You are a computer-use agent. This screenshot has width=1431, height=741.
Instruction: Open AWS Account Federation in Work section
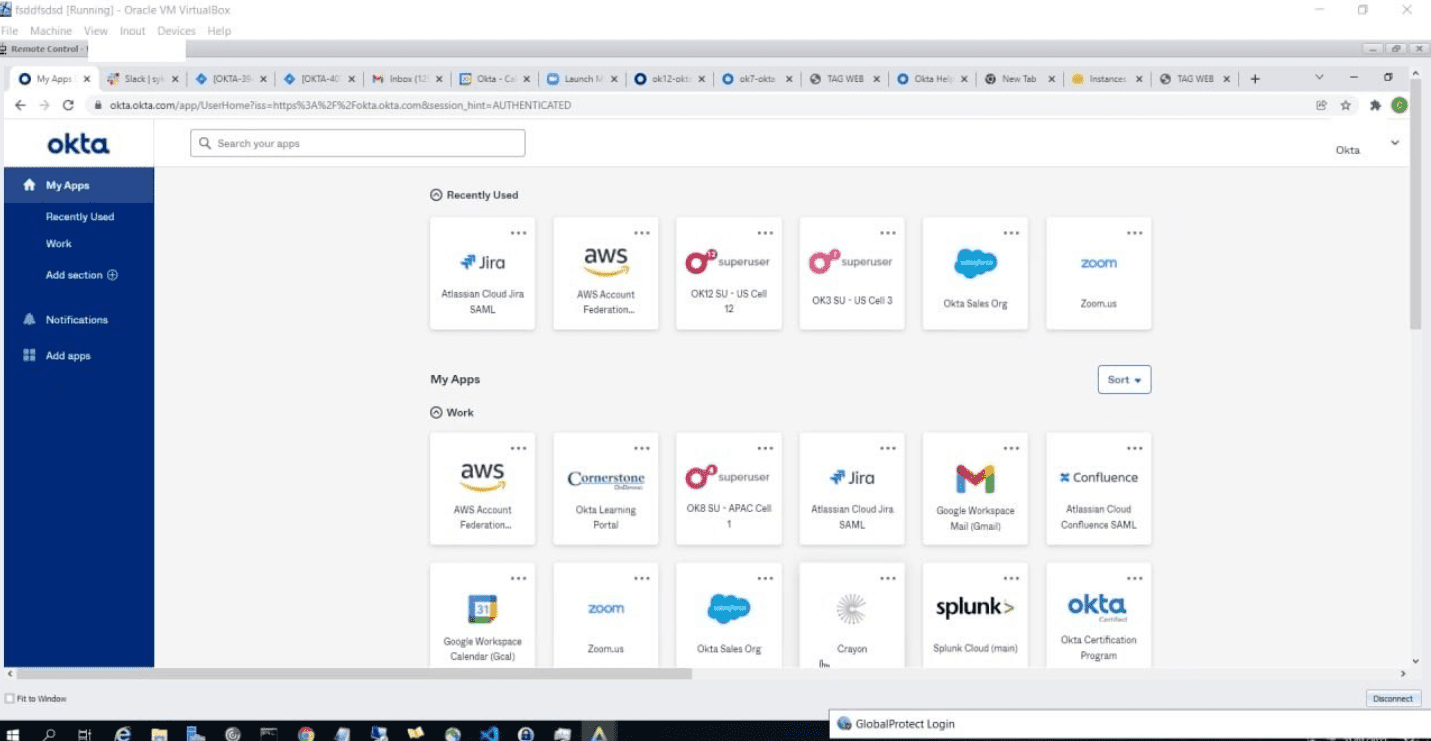tap(482, 488)
